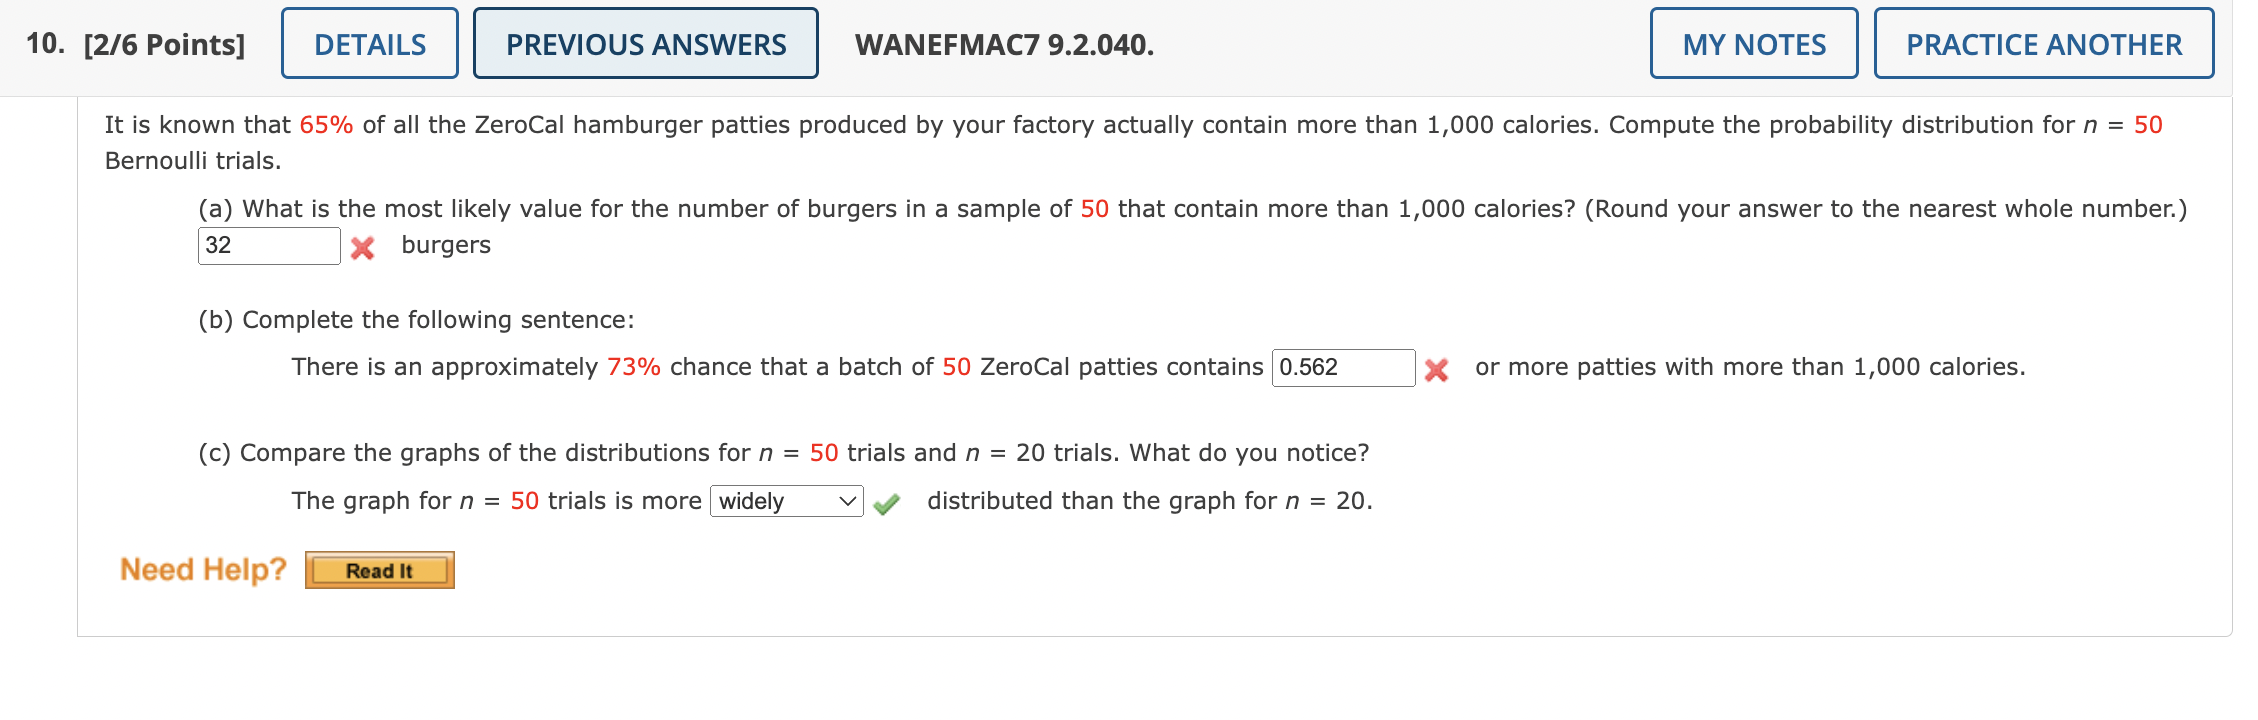Click the DETAILS button
The width and height of the screenshot is (2258, 720).
[369, 43]
